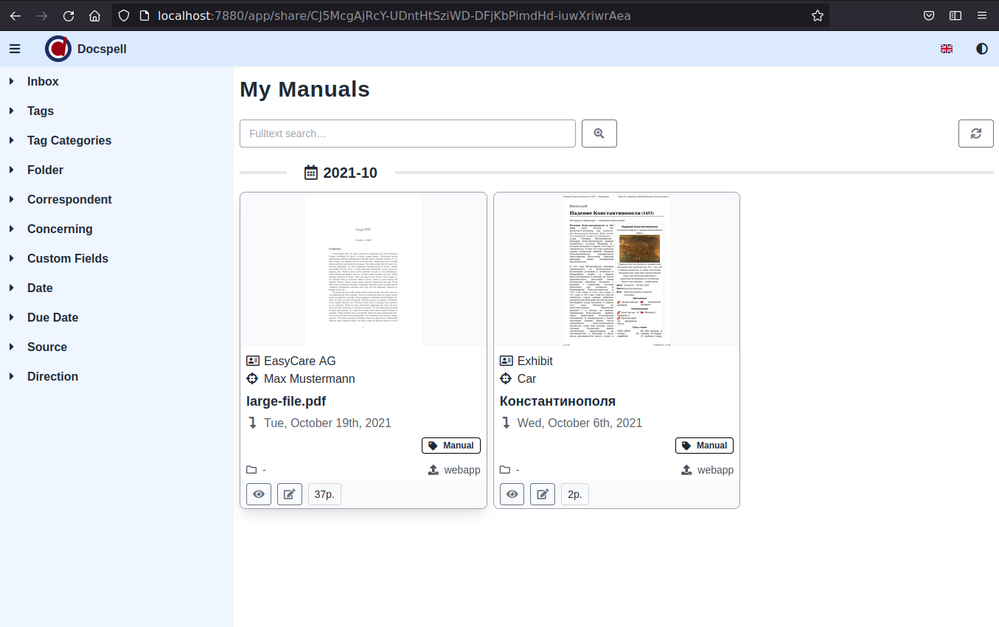This screenshot has height=627, width=999.
Task: Click the fulltext search magnifier button
Action: [x=599, y=134]
